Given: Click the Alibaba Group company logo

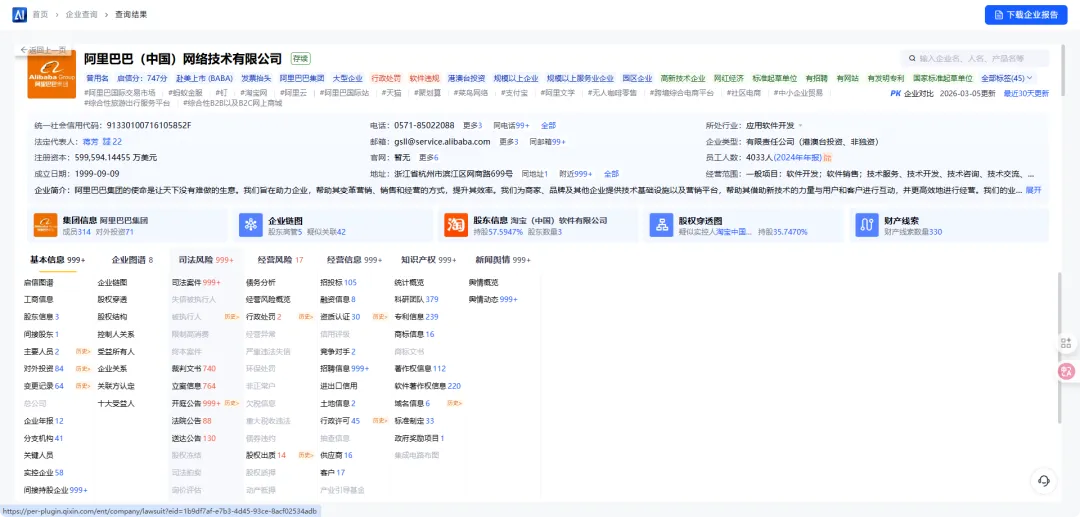Looking at the screenshot, I should point(52,75).
